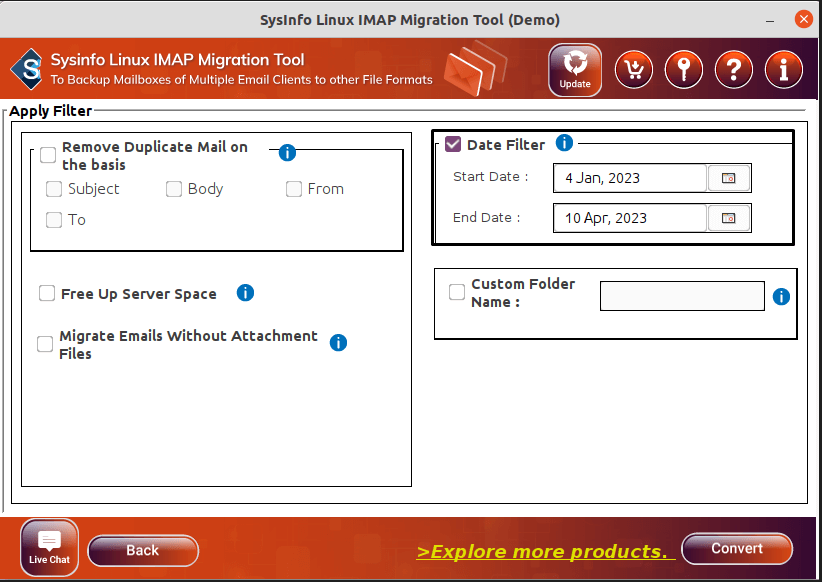
Task: Click the Start Date label
Action: (491, 177)
